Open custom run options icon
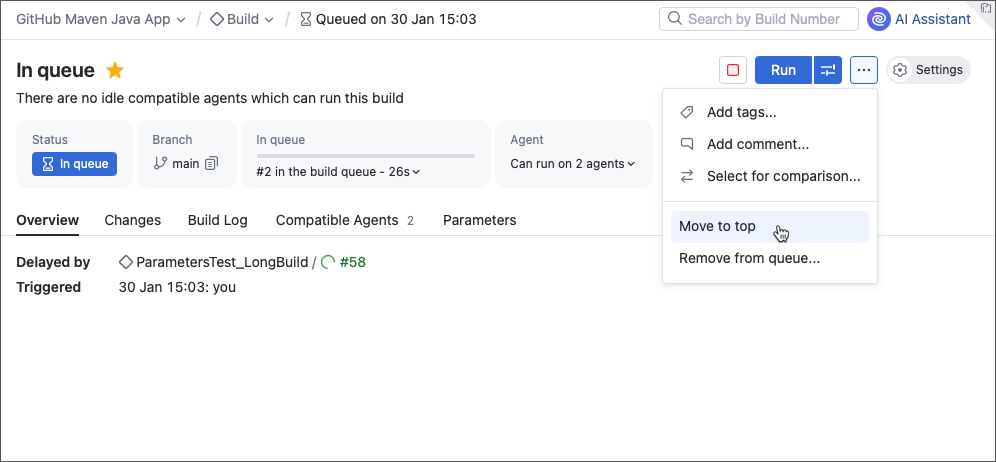The image size is (996, 462). click(828, 70)
